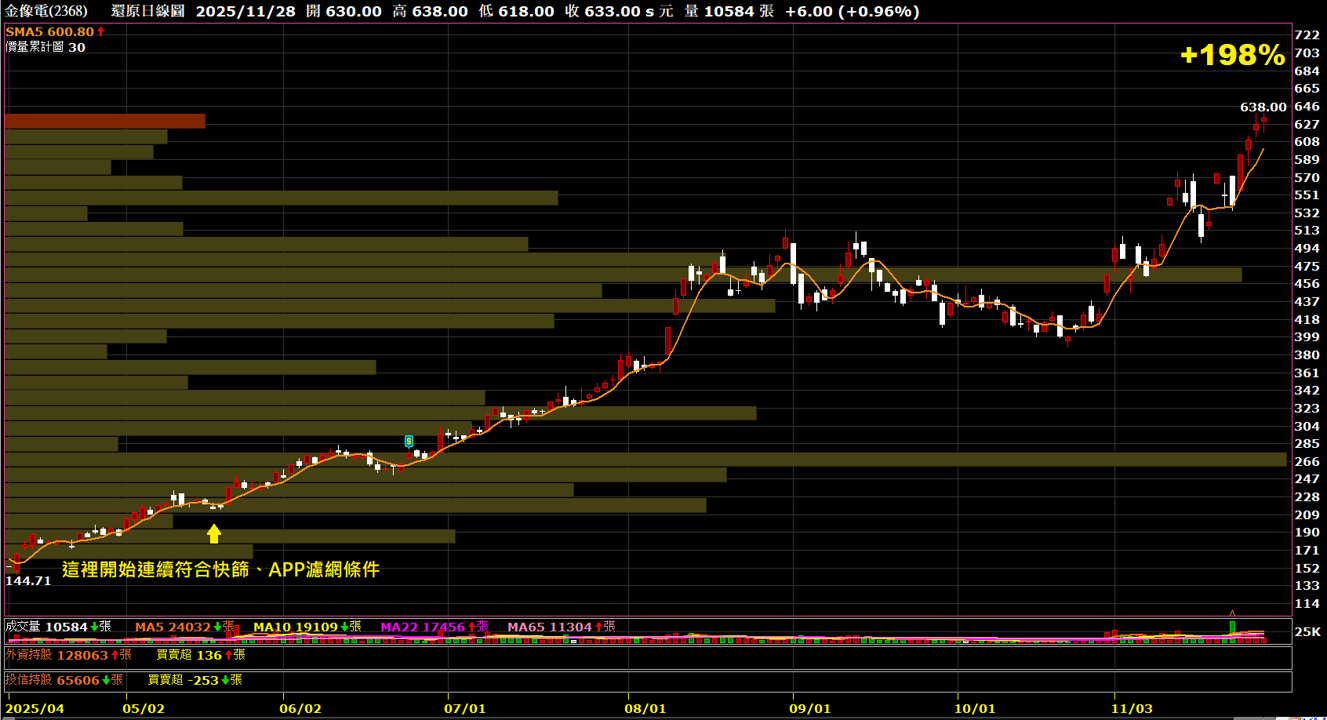This screenshot has width=1327, height=720.
Task: Click the 722 price axis label
Action: (x=1306, y=35)
